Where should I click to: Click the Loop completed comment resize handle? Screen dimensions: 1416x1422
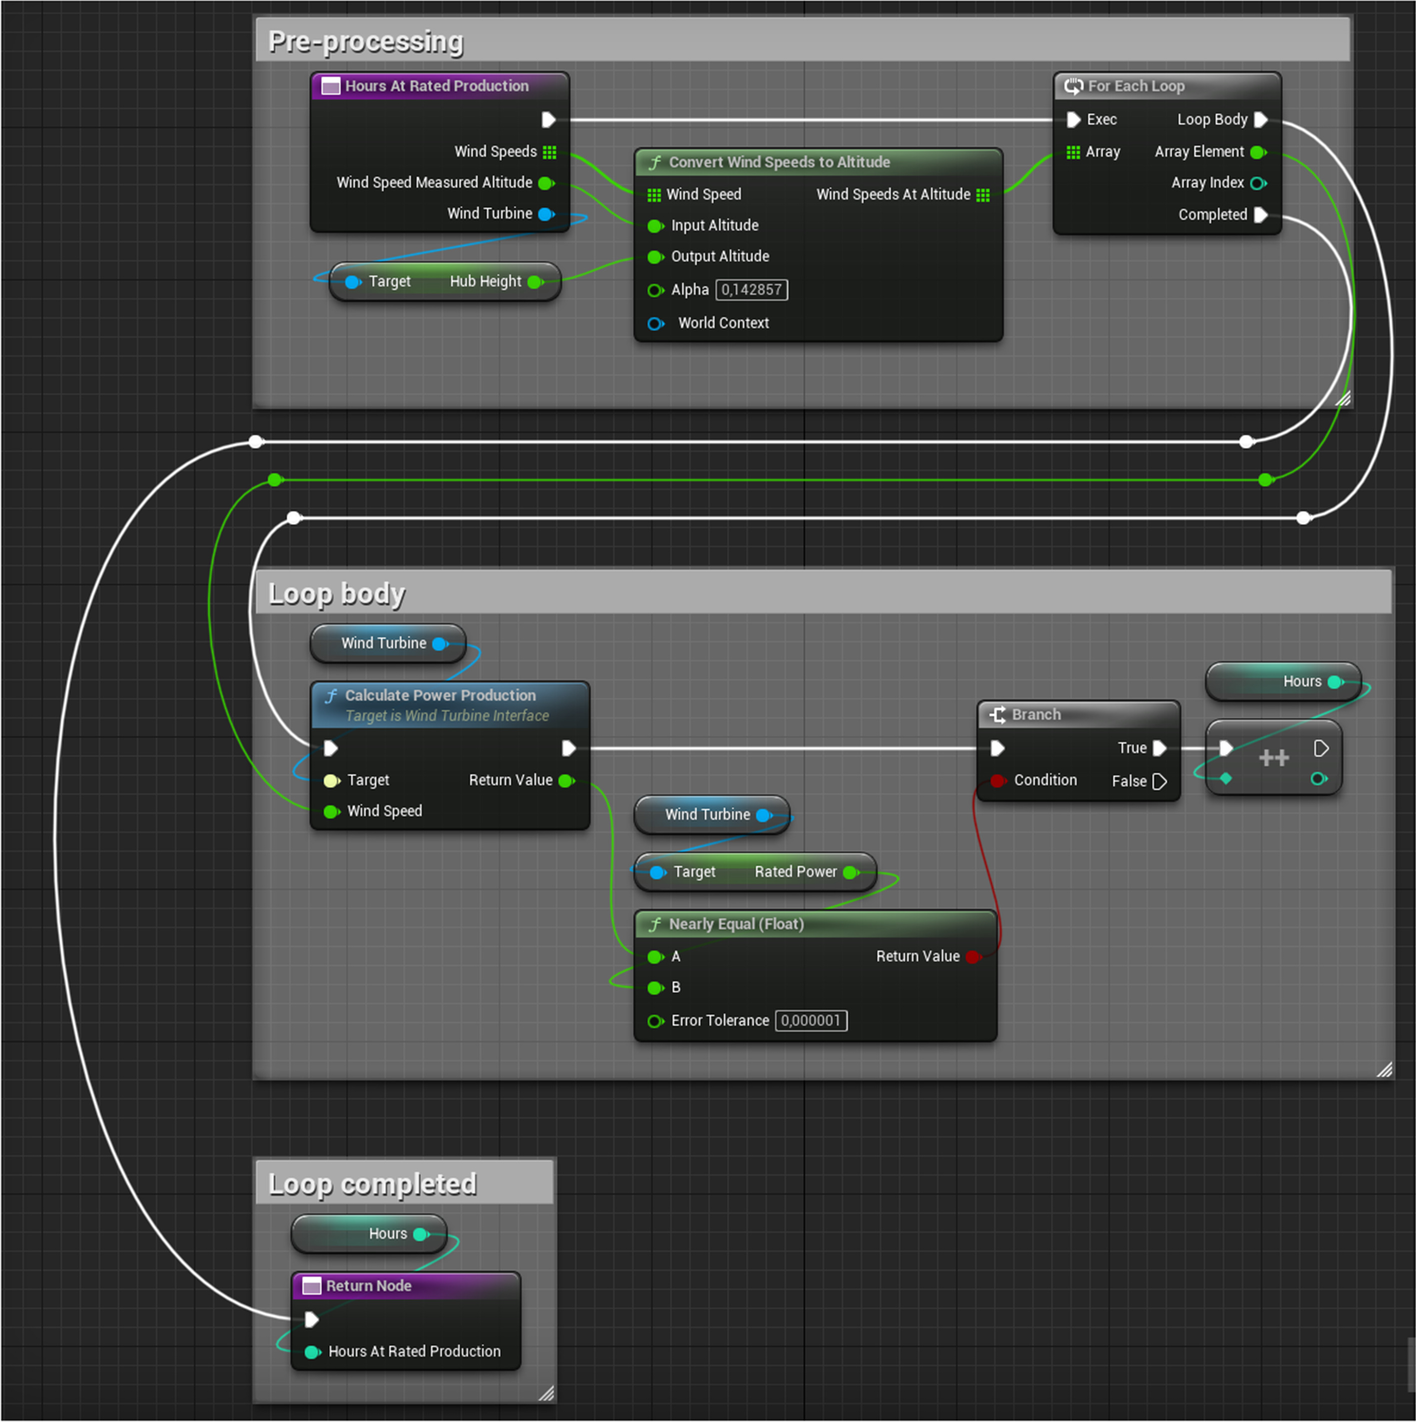tap(546, 1393)
